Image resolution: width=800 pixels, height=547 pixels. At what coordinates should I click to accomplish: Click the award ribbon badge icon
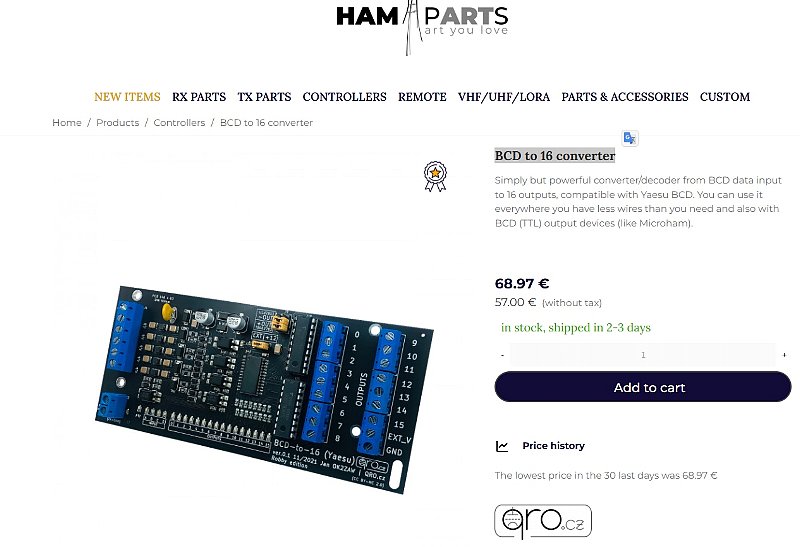click(x=435, y=177)
